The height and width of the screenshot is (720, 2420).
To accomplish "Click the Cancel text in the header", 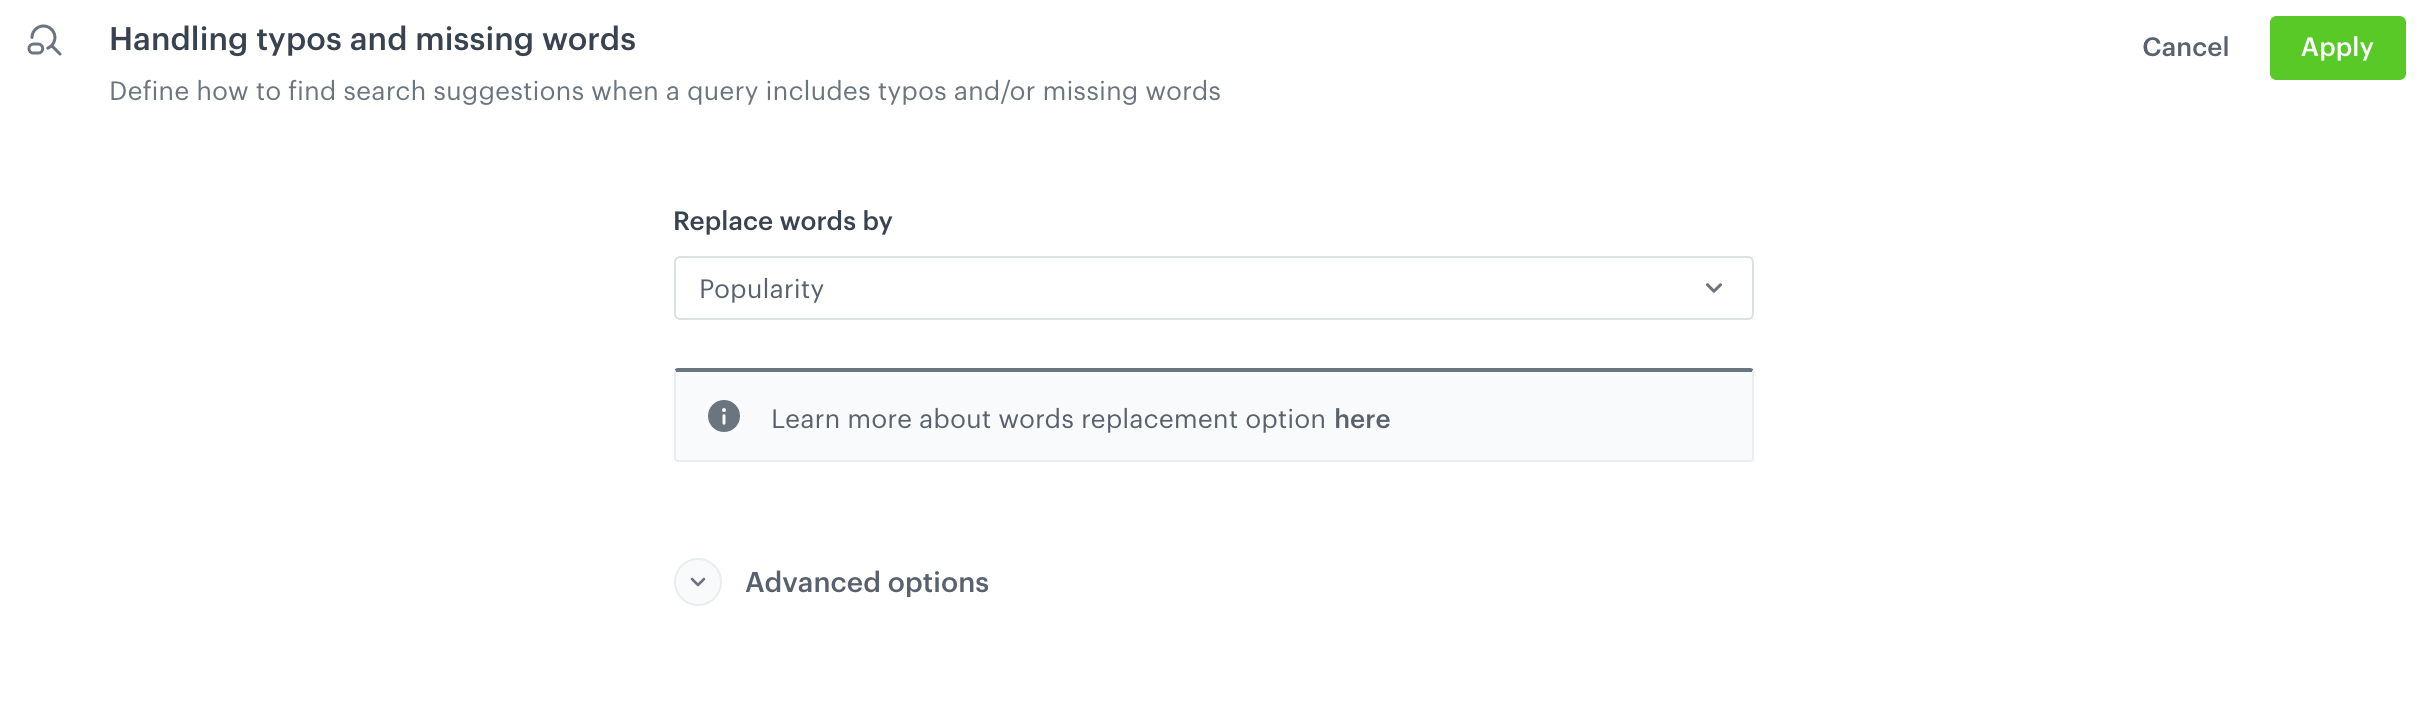I will [x=2185, y=47].
